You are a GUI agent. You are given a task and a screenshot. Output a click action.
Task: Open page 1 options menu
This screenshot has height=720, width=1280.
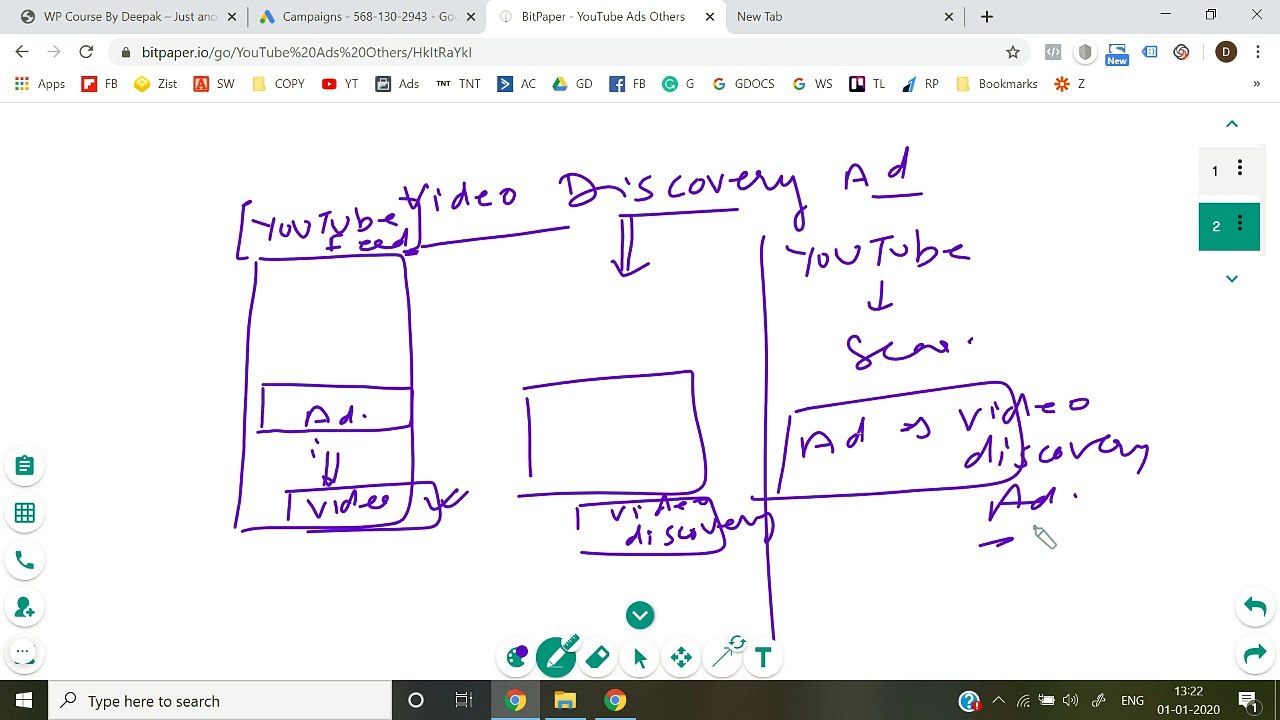tap(1240, 168)
